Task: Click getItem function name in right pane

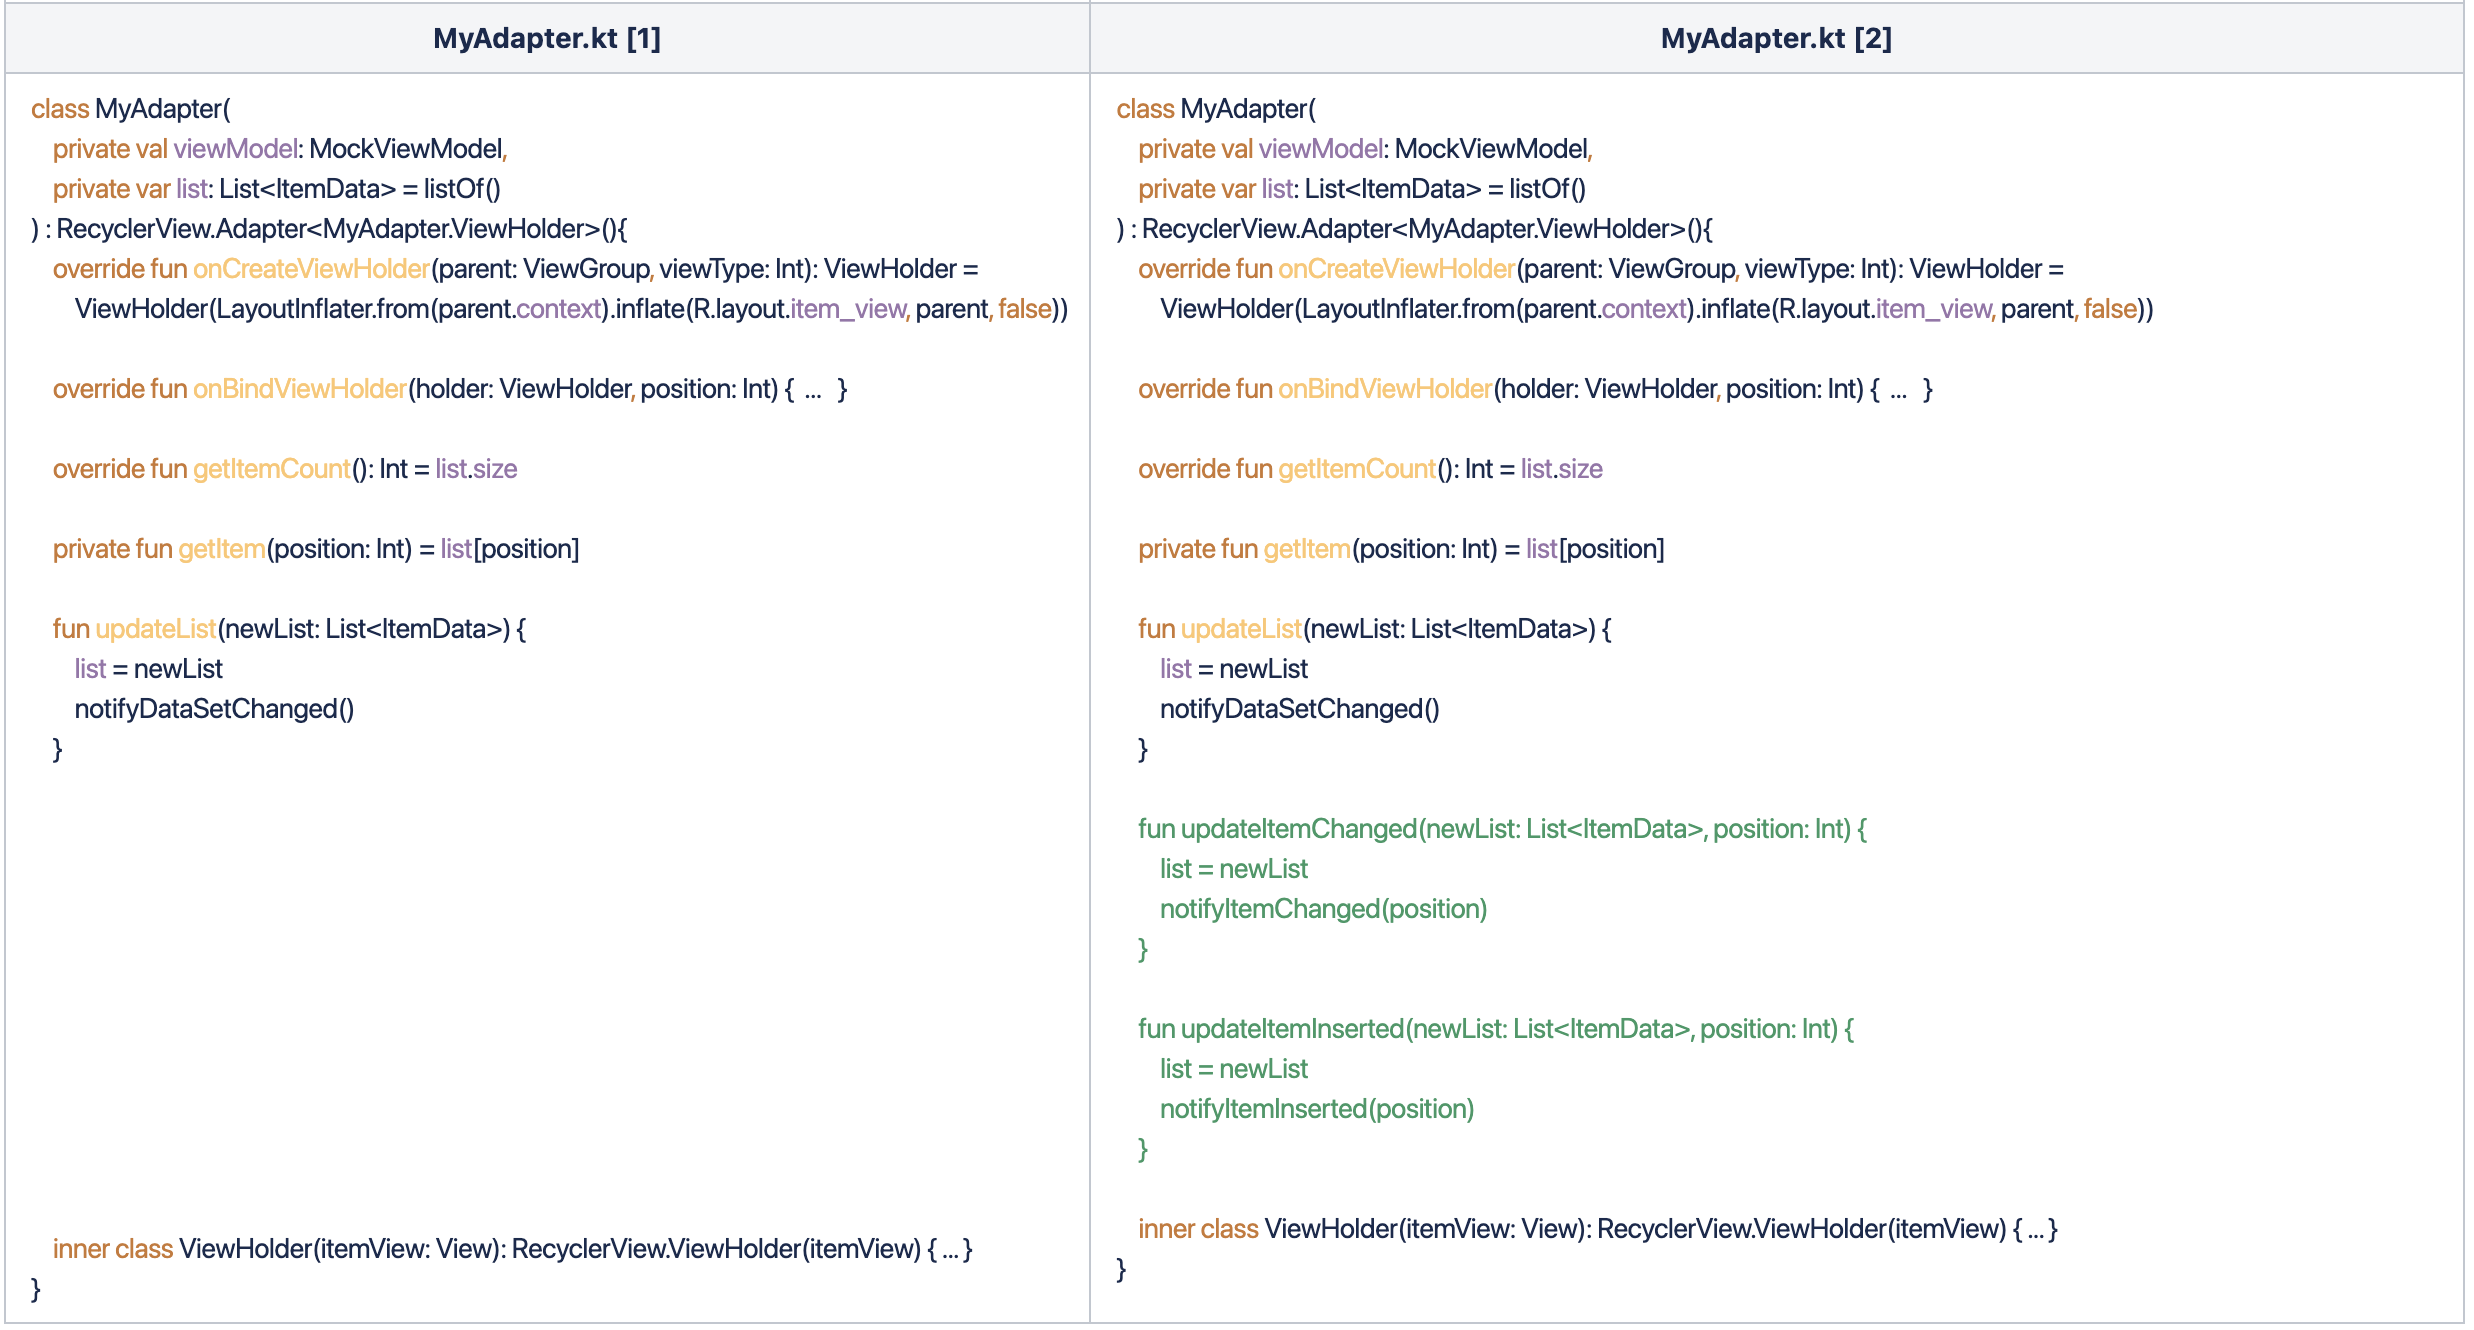Action: tap(1307, 549)
